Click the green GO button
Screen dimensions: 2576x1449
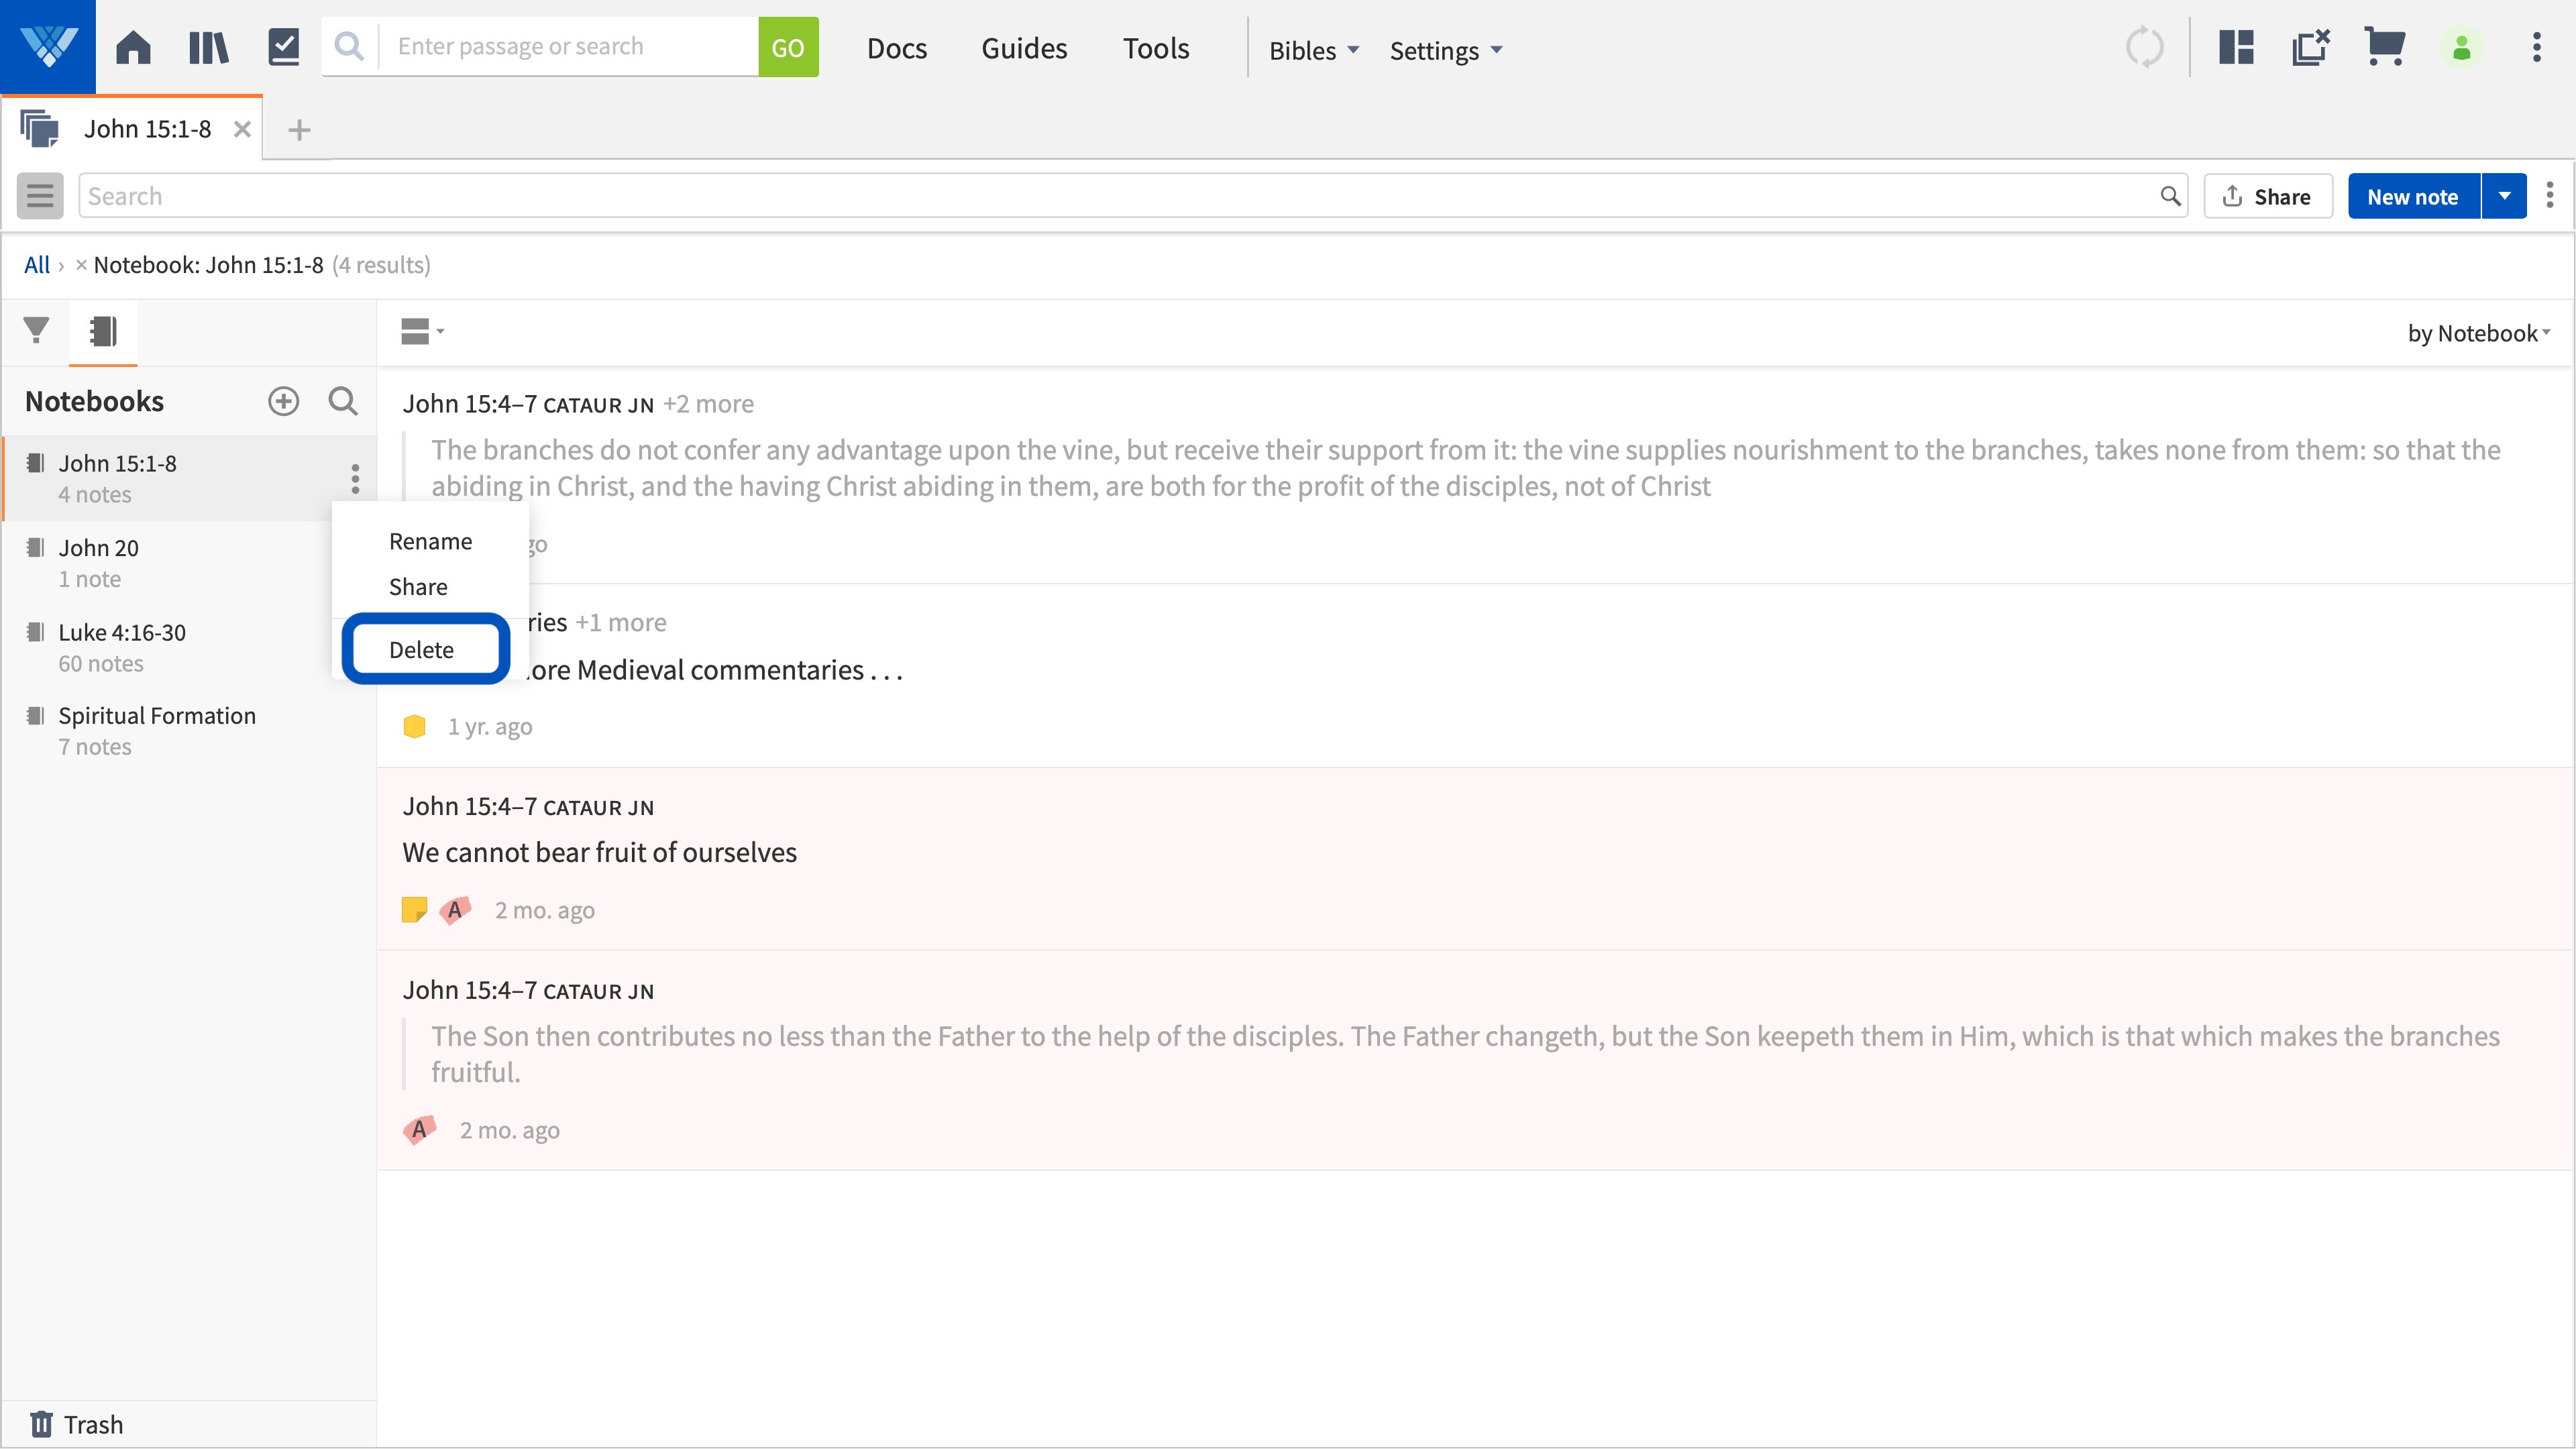point(788,47)
